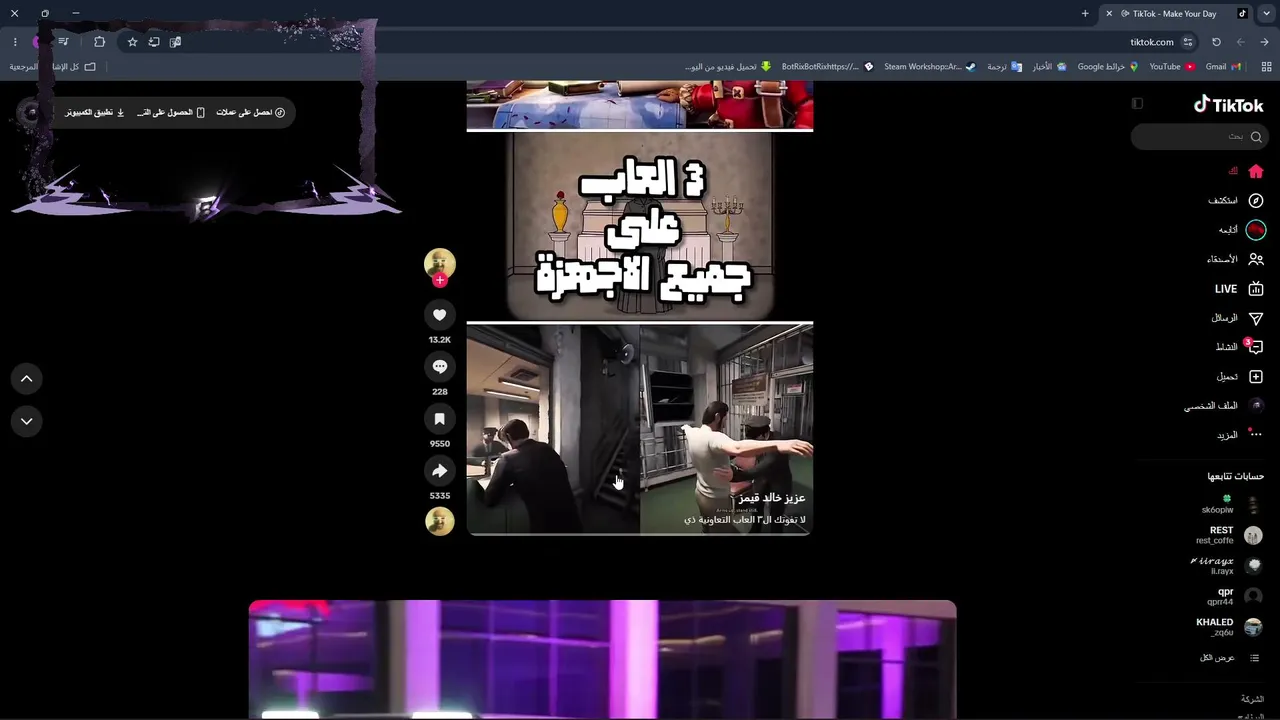View site information for tiktok.com
This screenshot has width=1280, height=720.
coord(1188,42)
